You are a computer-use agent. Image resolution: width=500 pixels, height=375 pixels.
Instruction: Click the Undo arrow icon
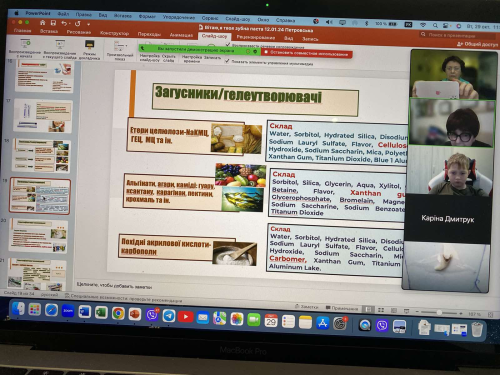(x=64, y=23)
